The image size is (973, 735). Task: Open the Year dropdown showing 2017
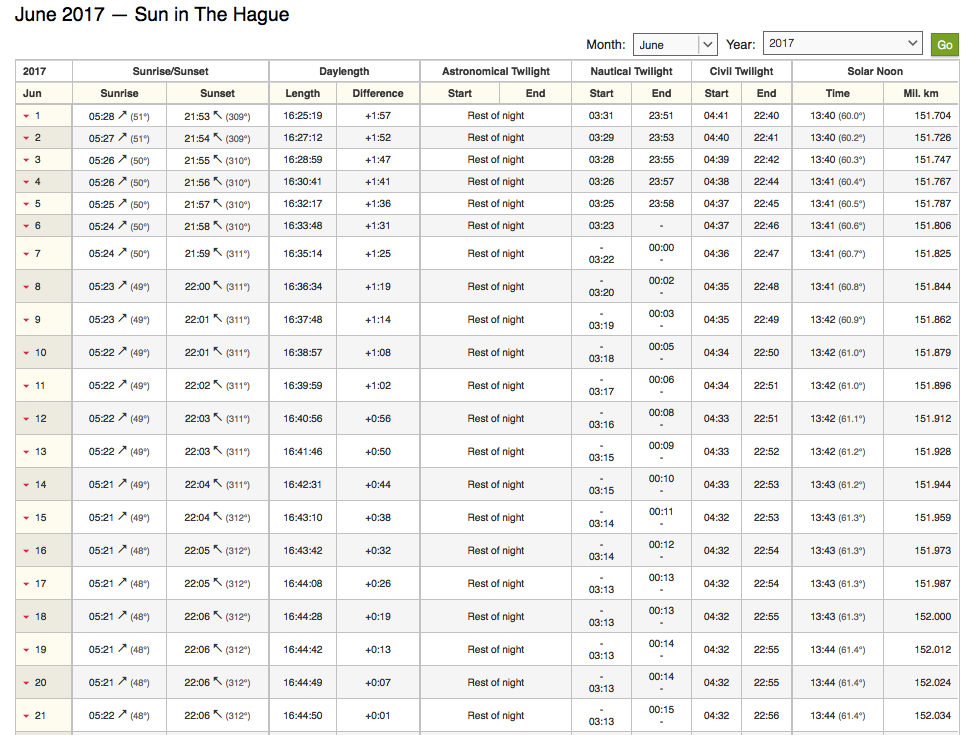pos(842,44)
